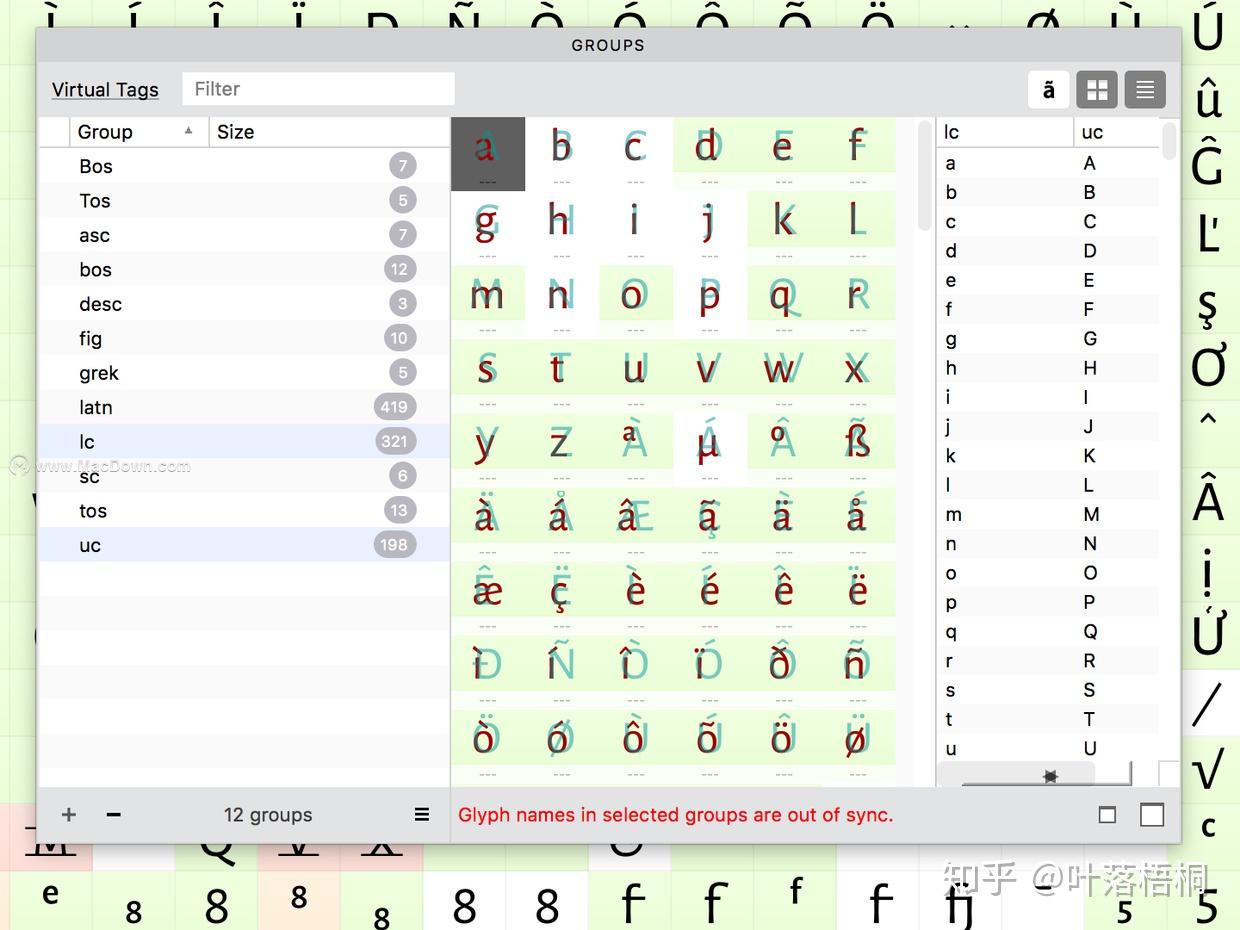
Task: Select the large panel size icon
Action: pos(1152,815)
